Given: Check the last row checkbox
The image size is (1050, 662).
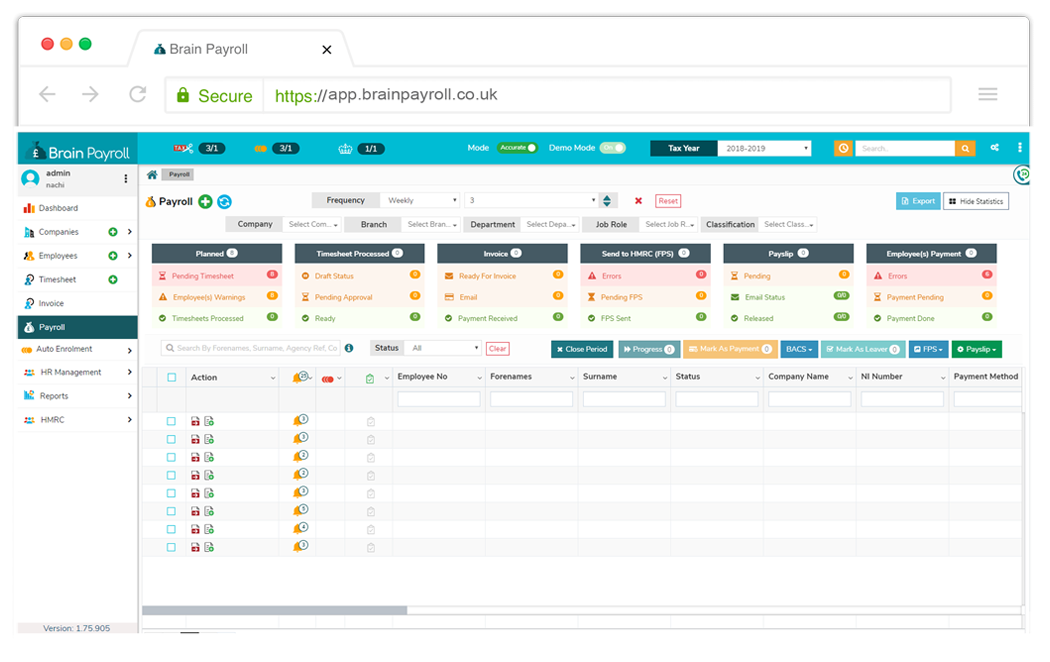Looking at the screenshot, I should click(x=171, y=548).
